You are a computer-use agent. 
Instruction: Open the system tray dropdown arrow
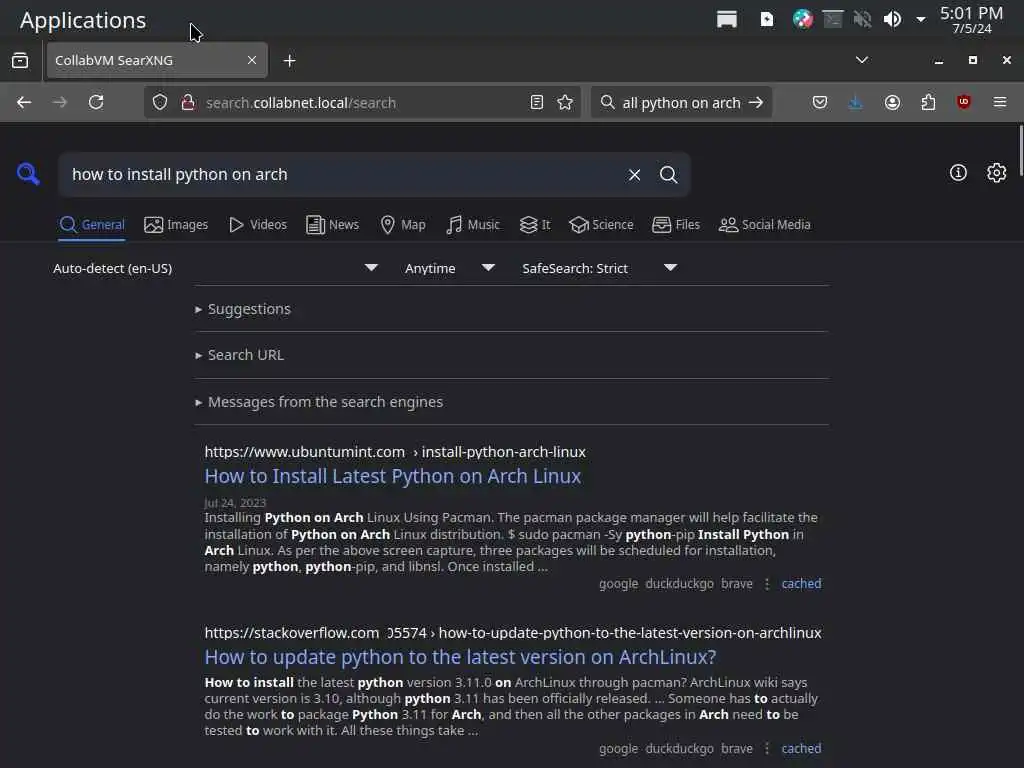click(x=921, y=20)
